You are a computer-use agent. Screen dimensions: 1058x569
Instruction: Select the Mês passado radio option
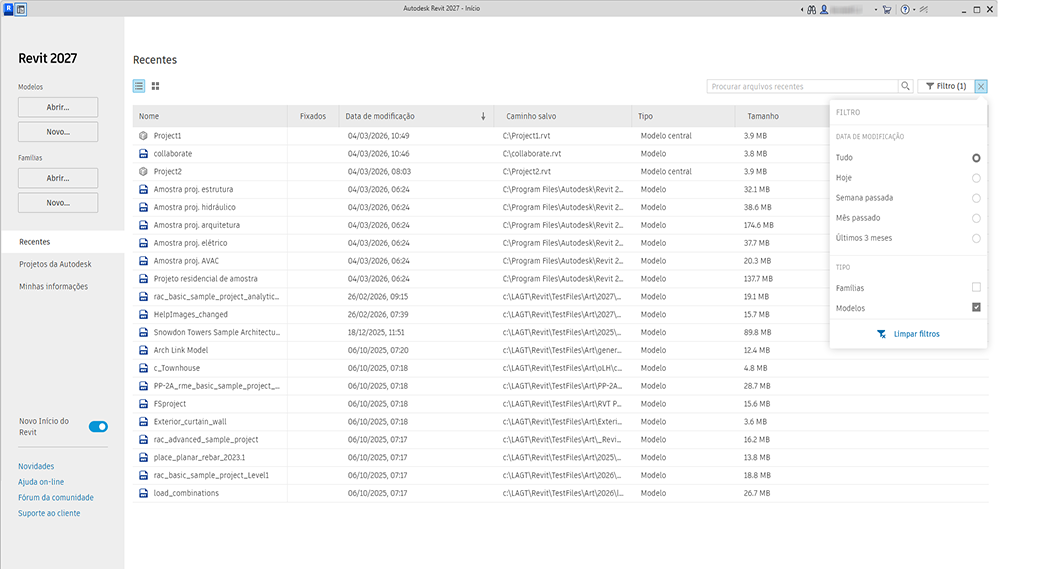coord(976,218)
